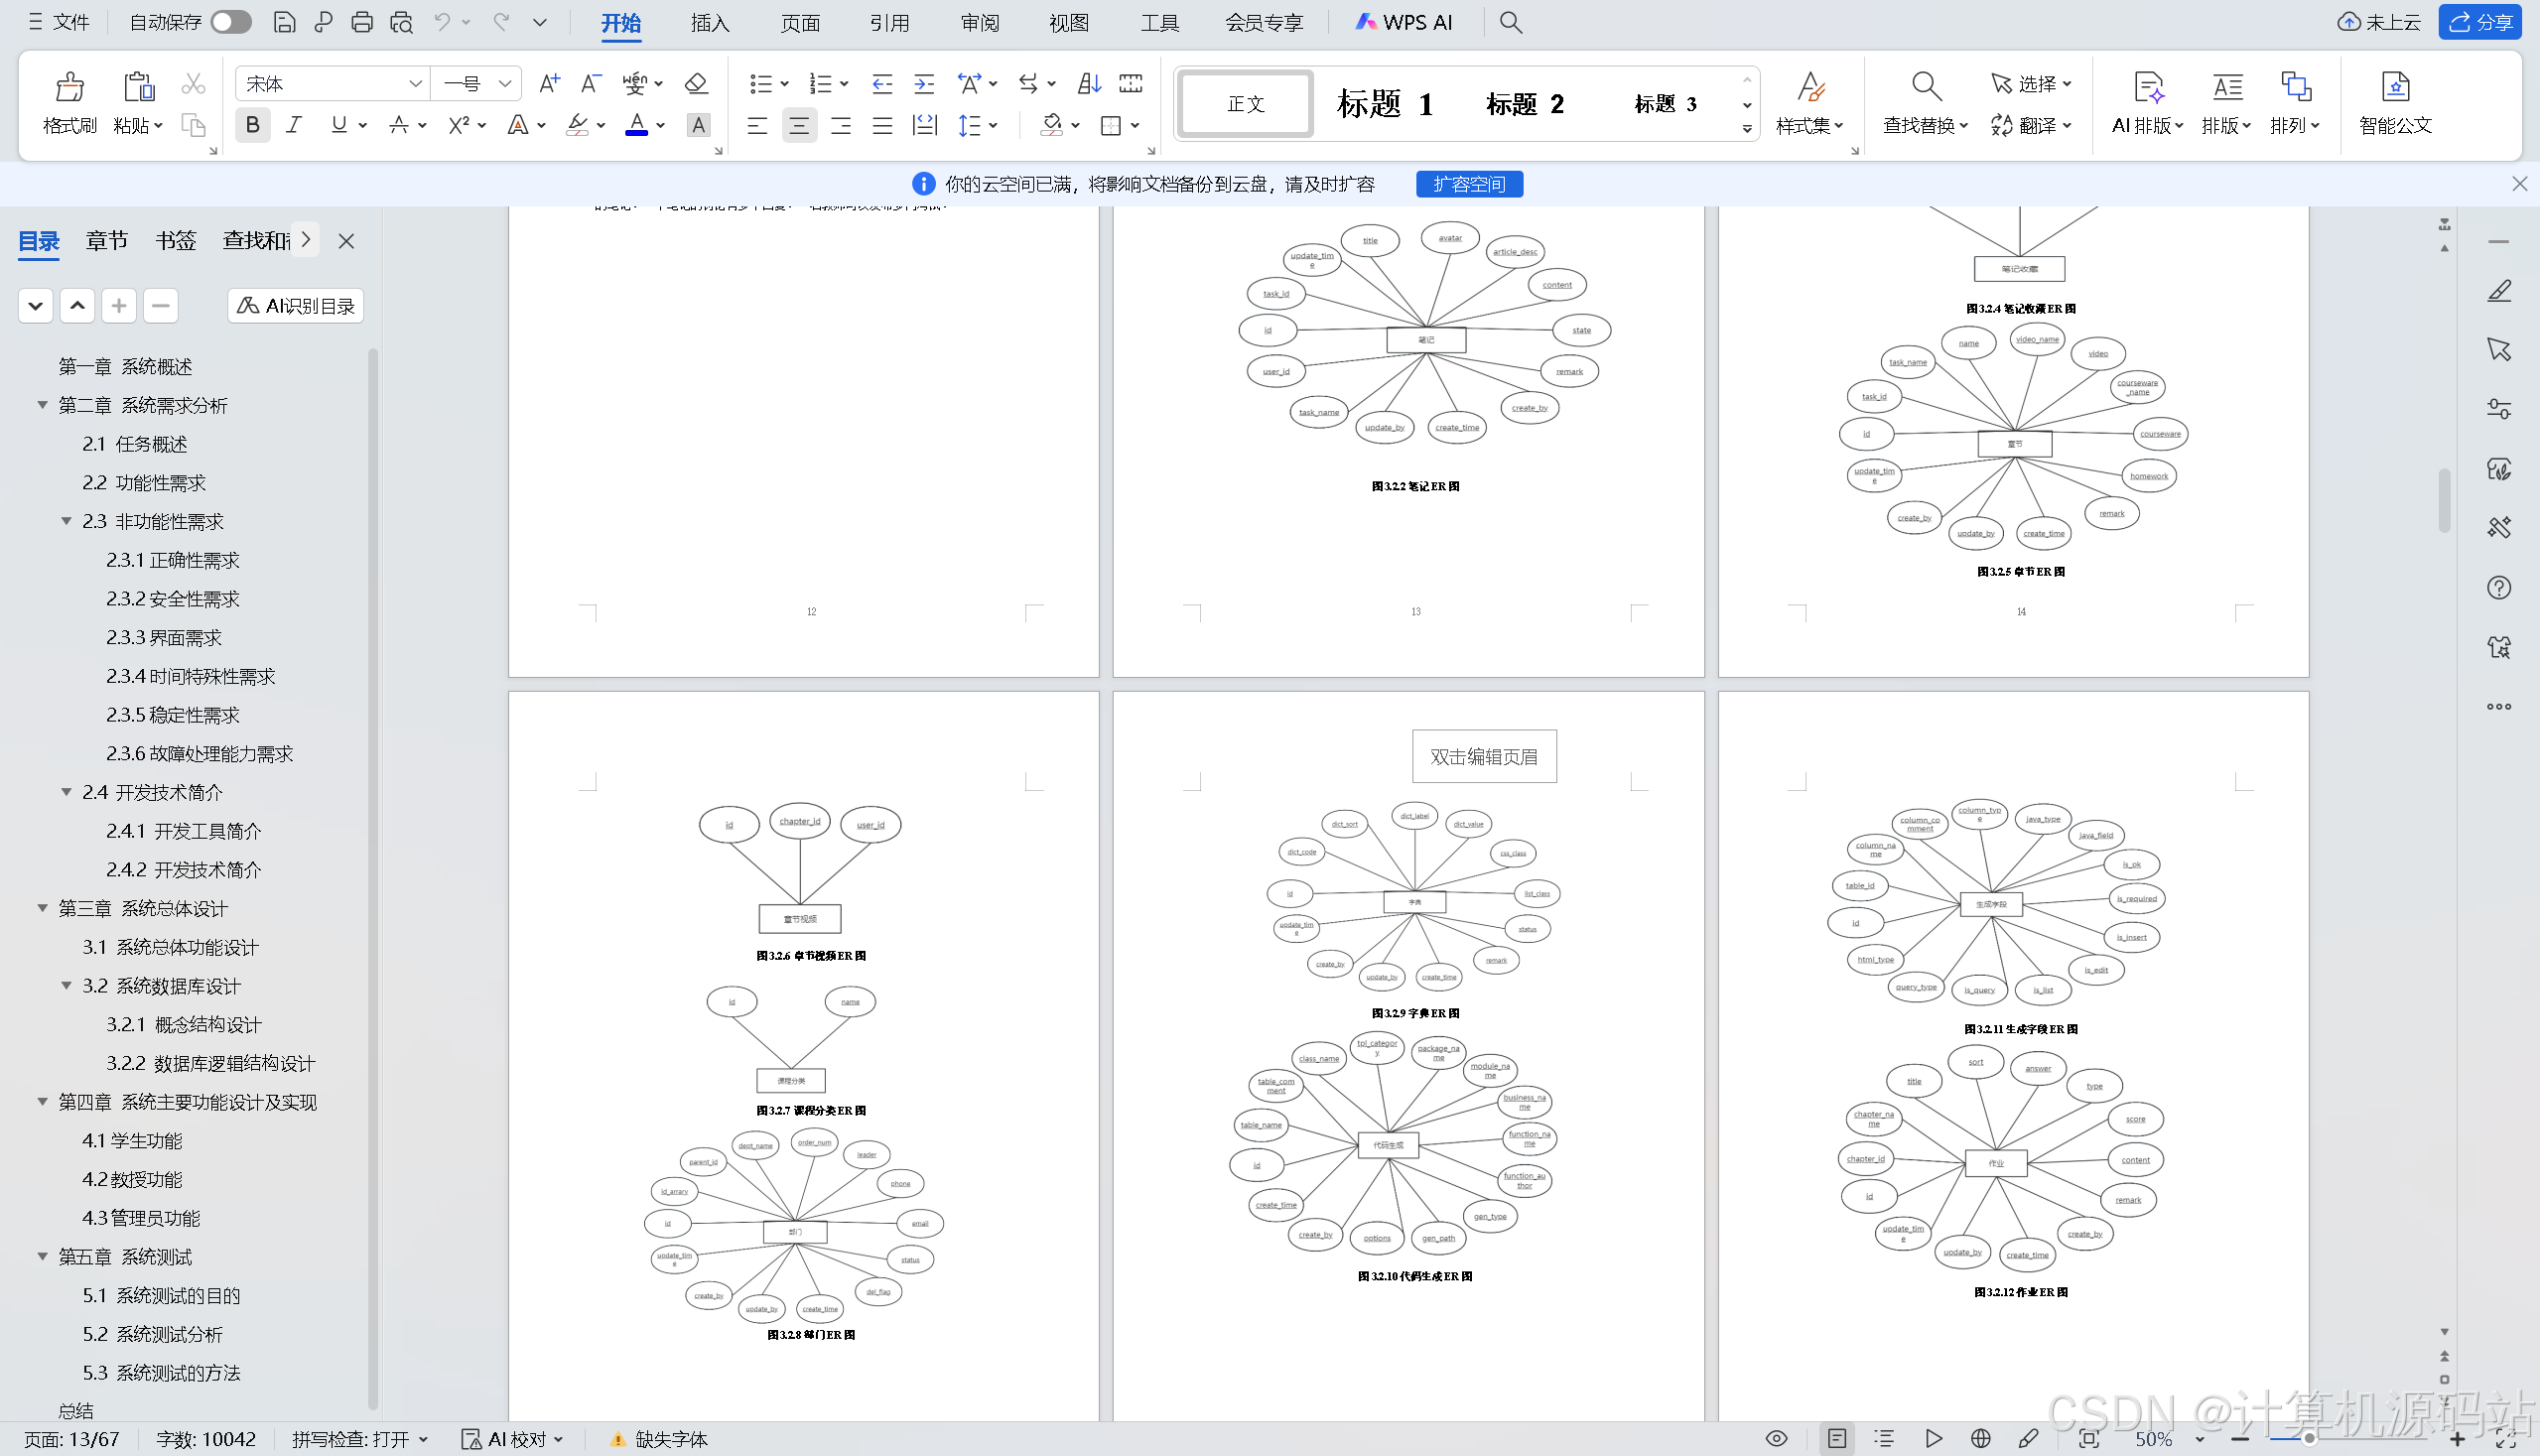Collapse 第二章 系统需求分析 tree node
This screenshot has width=2540, height=1456.
43,405
